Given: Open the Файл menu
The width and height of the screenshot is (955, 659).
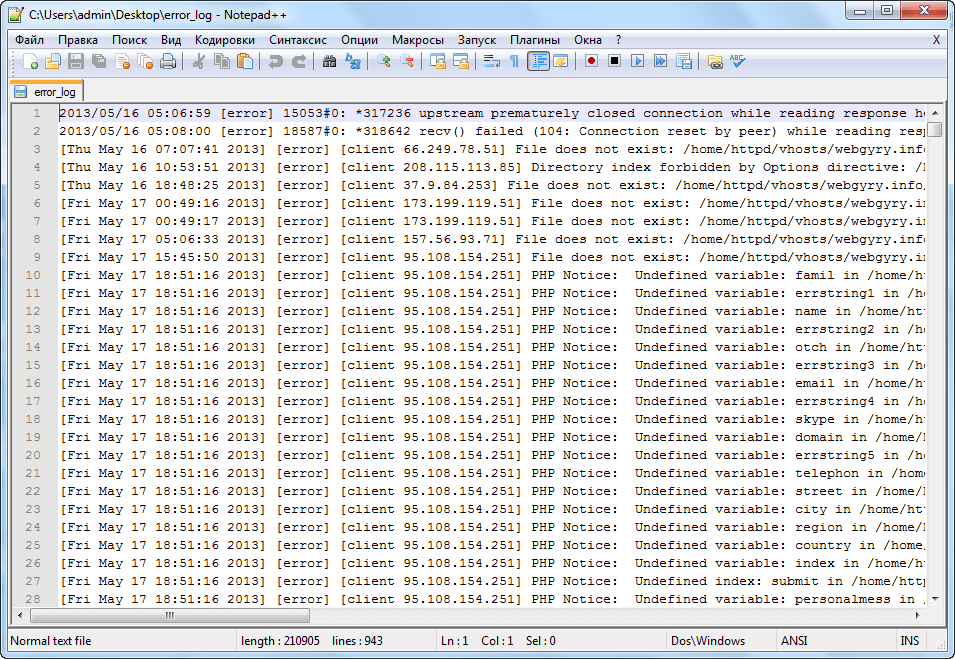Looking at the screenshot, I should [x=29, y=40].
